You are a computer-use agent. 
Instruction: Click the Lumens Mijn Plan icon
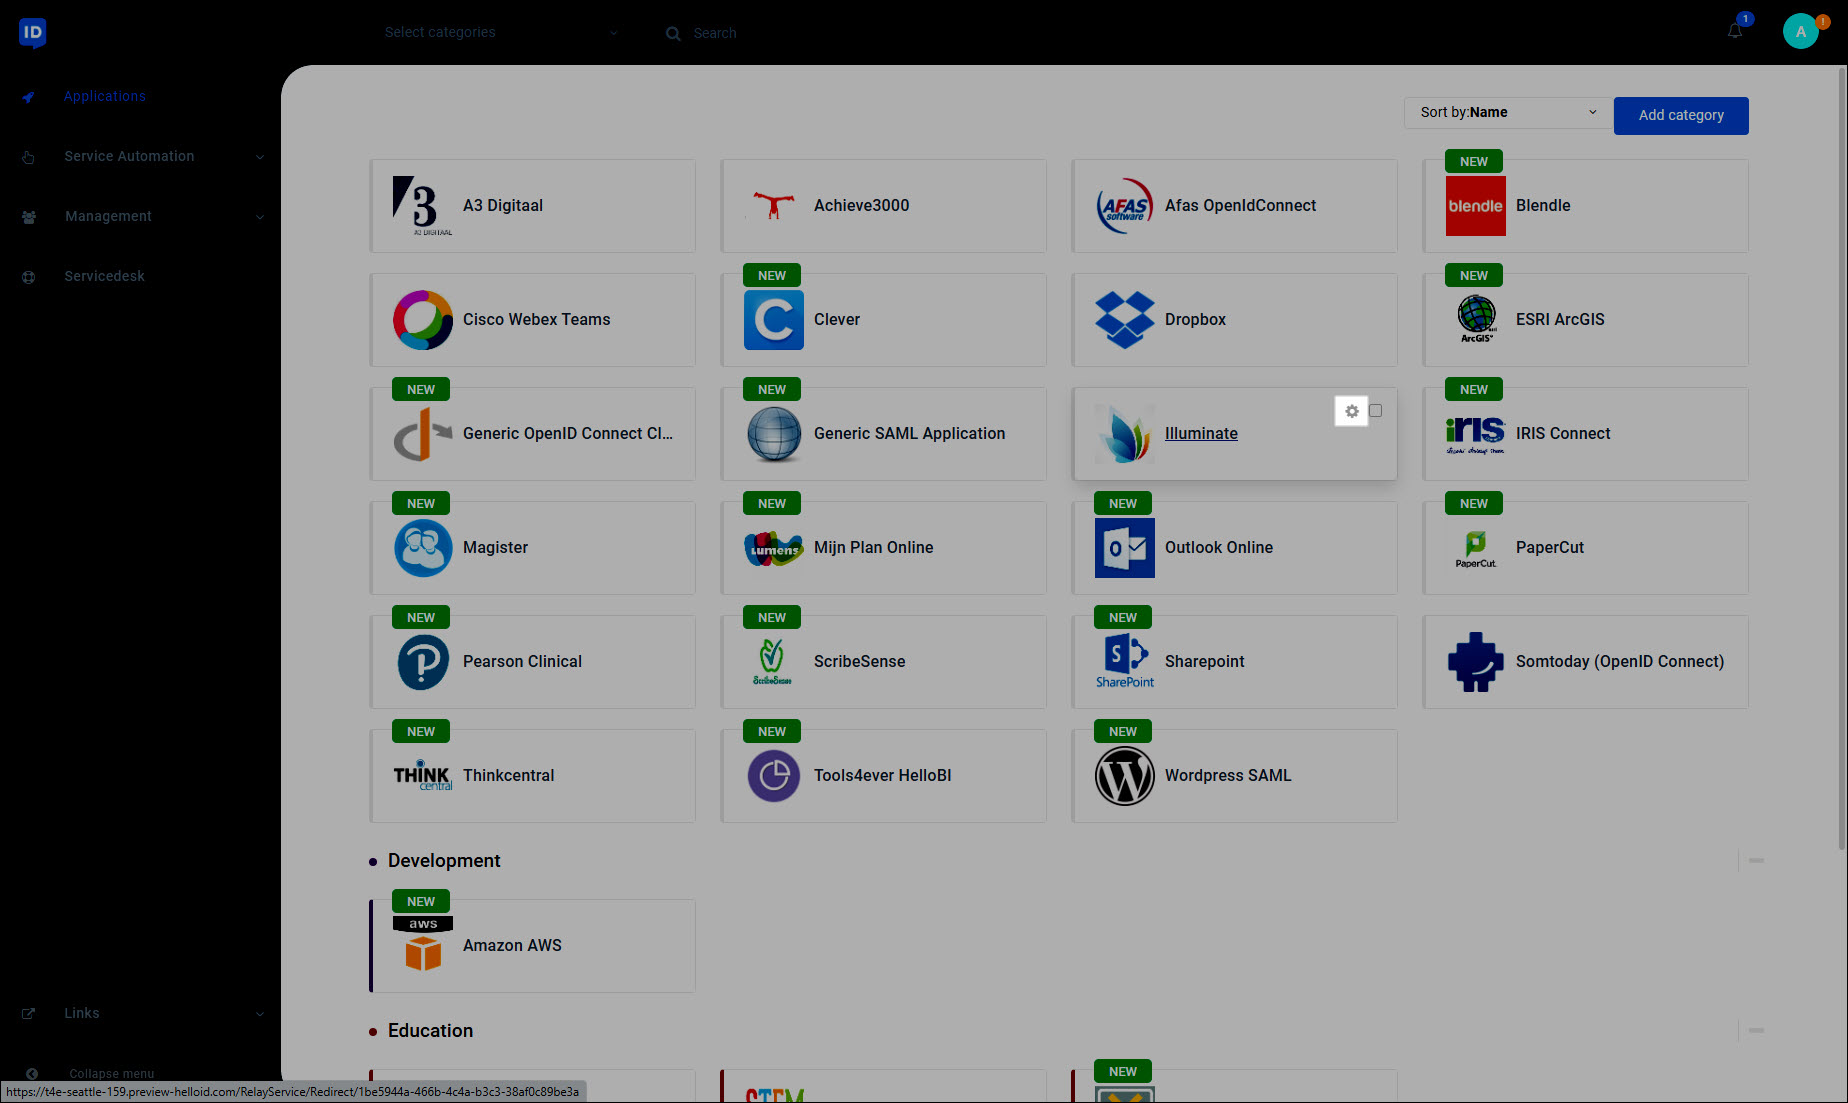click(774, 548)
